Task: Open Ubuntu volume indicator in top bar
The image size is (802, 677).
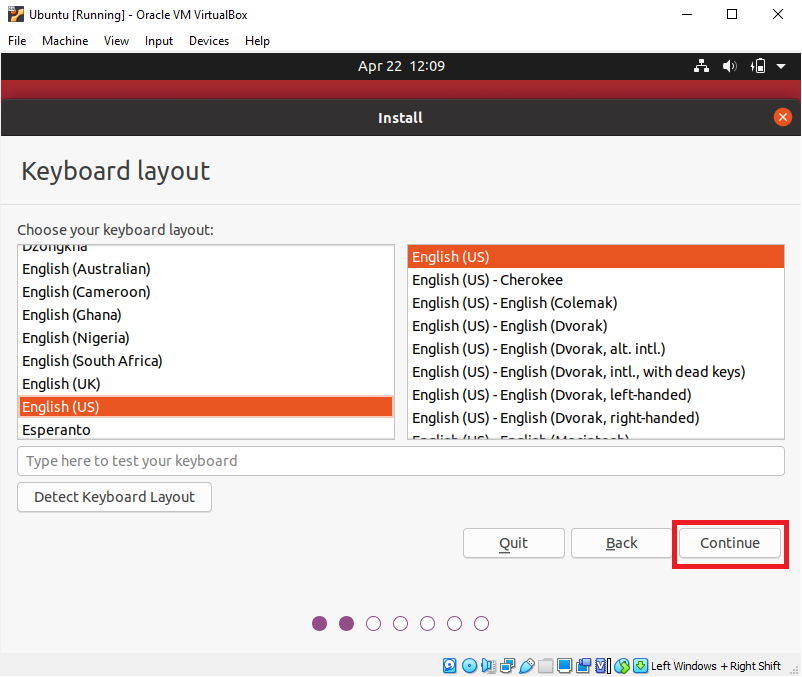Action: [729, 66]
